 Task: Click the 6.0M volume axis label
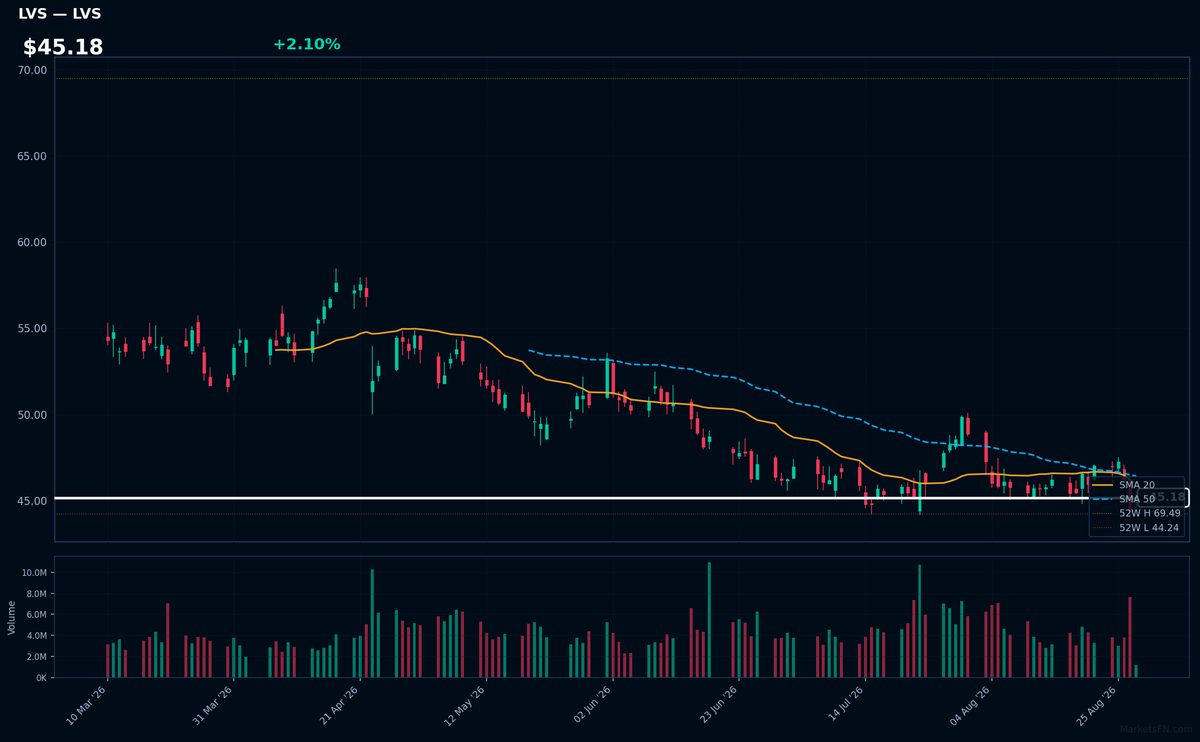pyautogui.click(x=35, y=615)
